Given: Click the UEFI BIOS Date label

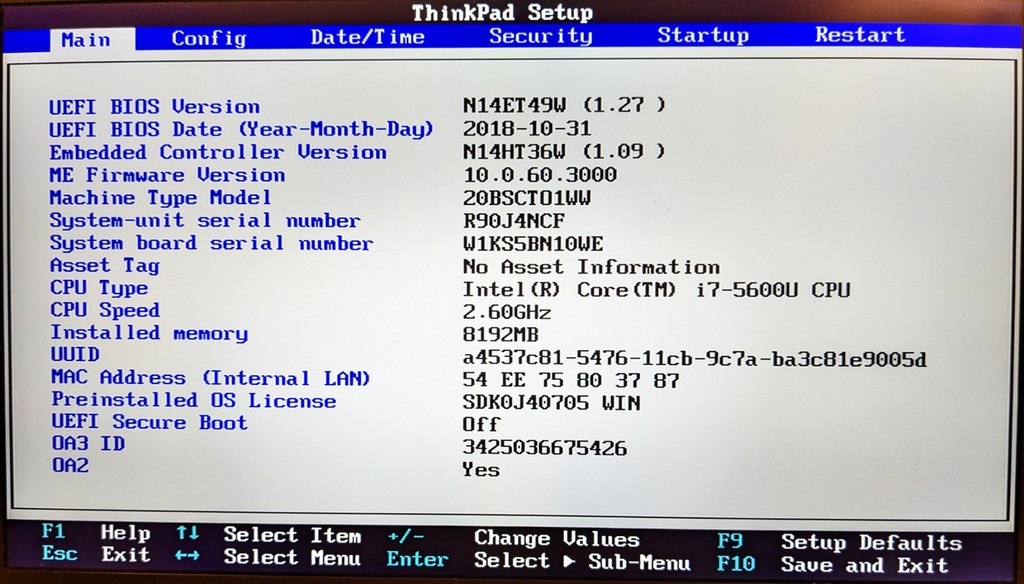Looking at the screenshot, I should pos(242,129).
